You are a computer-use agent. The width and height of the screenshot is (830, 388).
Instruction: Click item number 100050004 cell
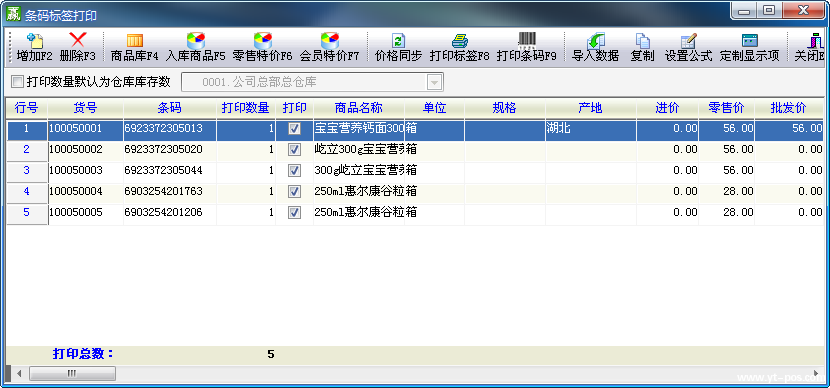coord(85,192)
